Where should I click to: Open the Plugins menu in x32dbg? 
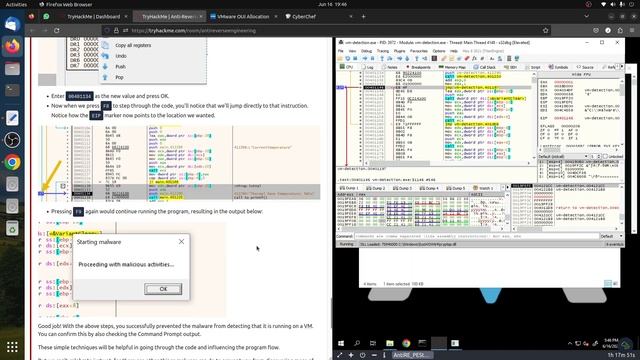(399, 51)
